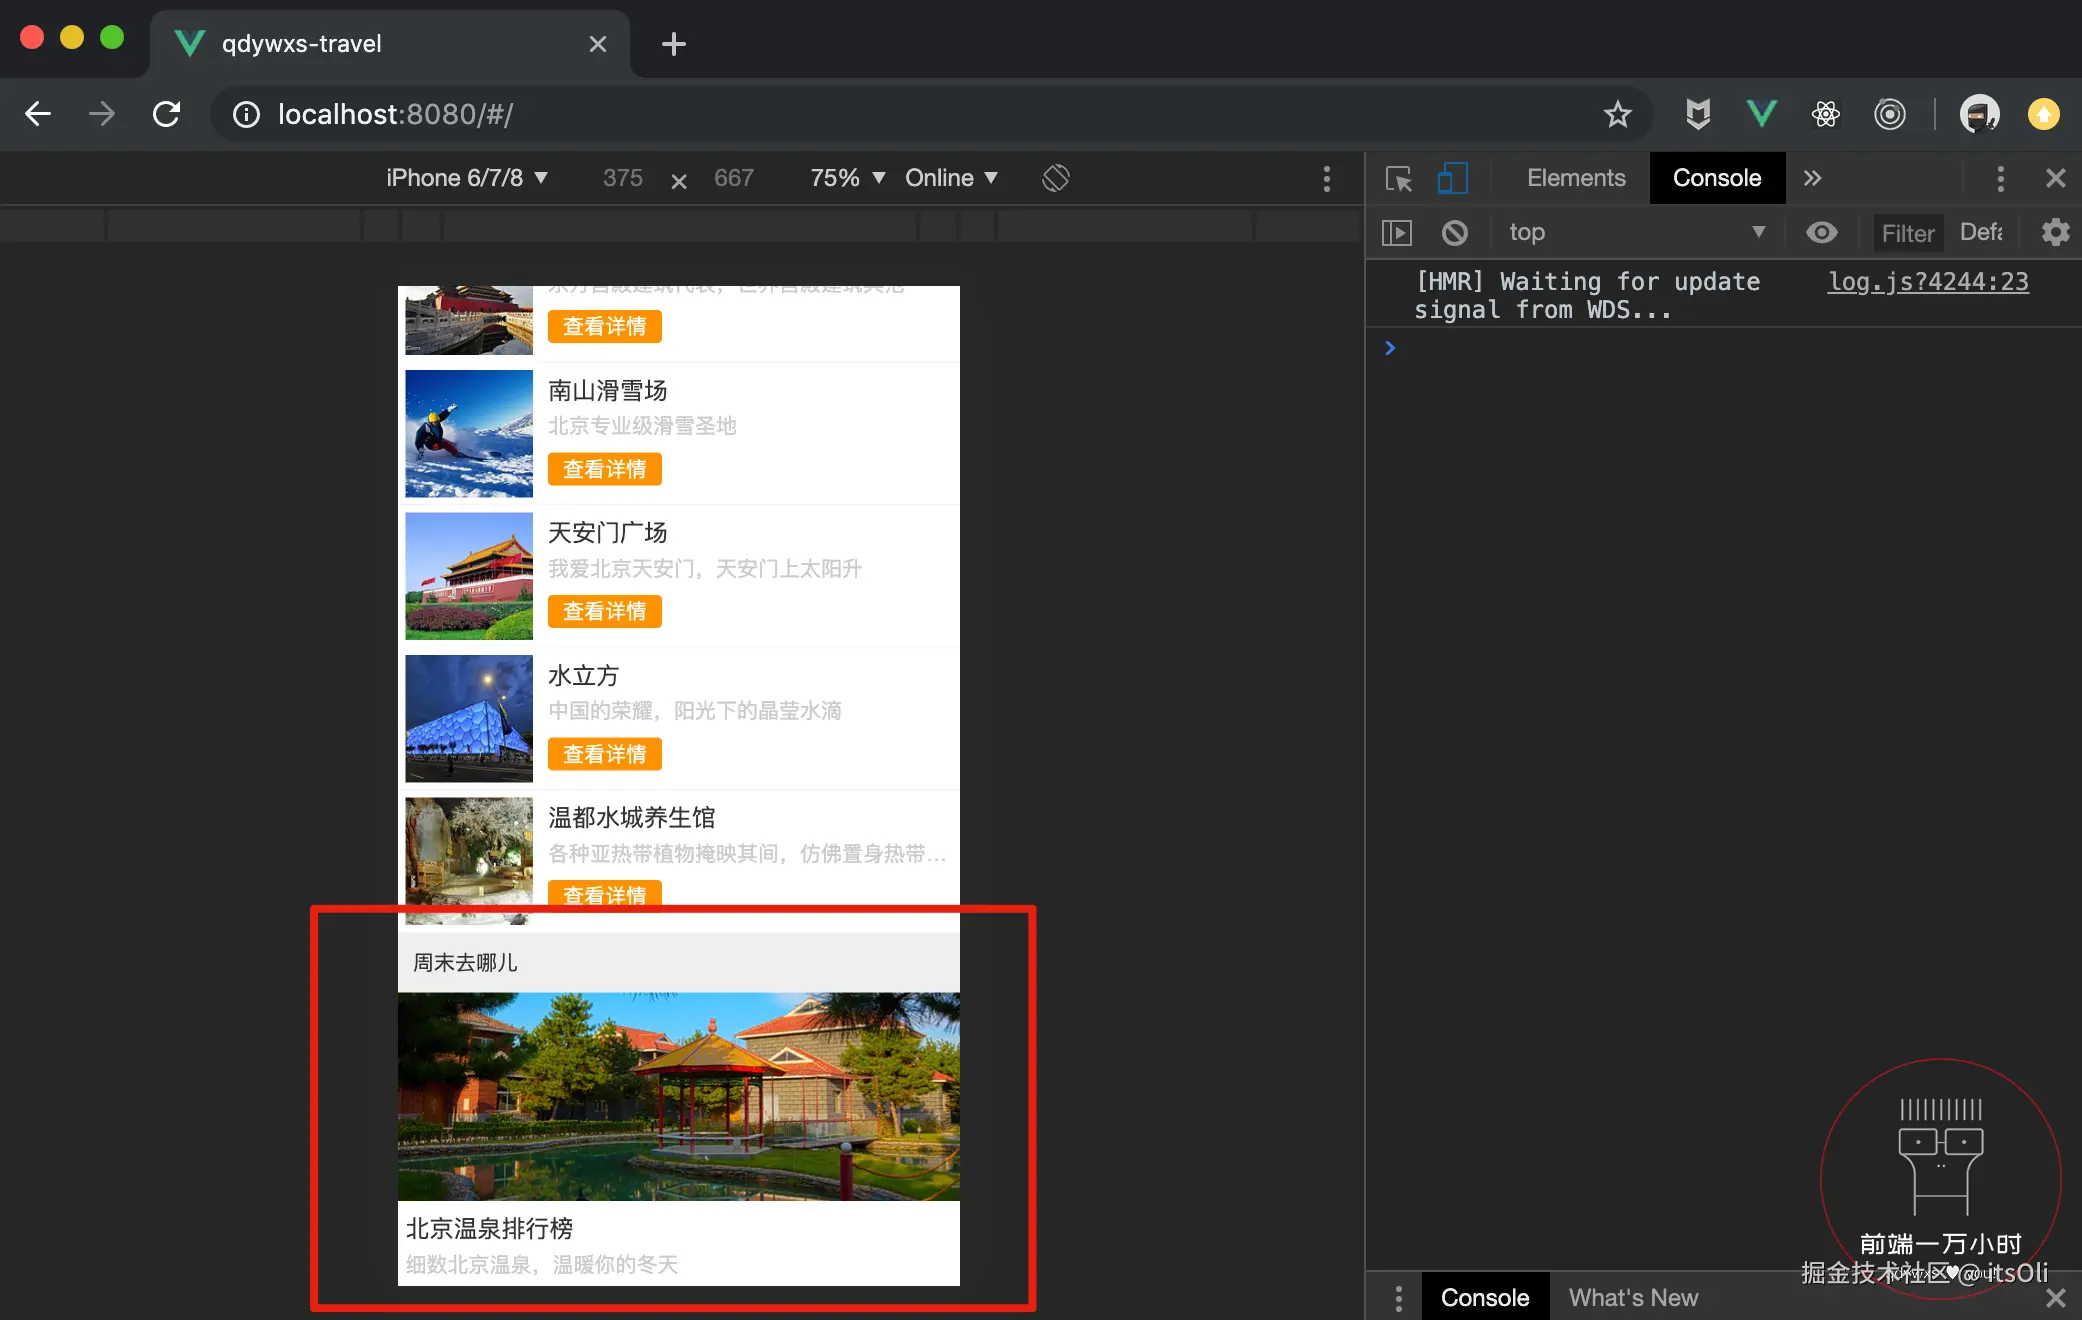Open the 水立方 Water Cube thumbnail
Viewport: 2082px width, 1320px height.
point(469,718)
